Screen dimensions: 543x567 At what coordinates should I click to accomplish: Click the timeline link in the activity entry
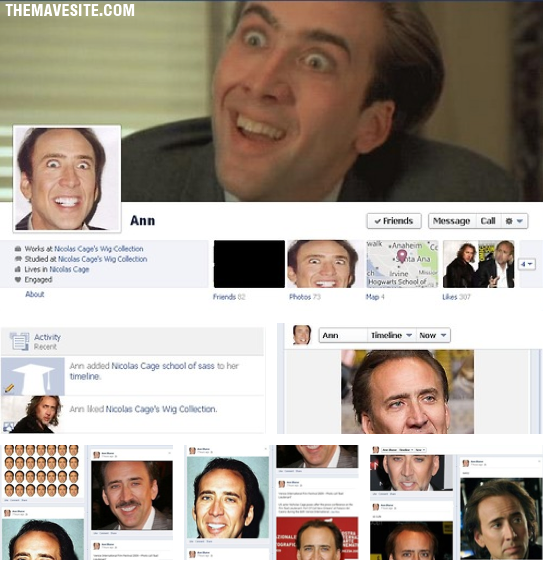[x=84, y=376]
